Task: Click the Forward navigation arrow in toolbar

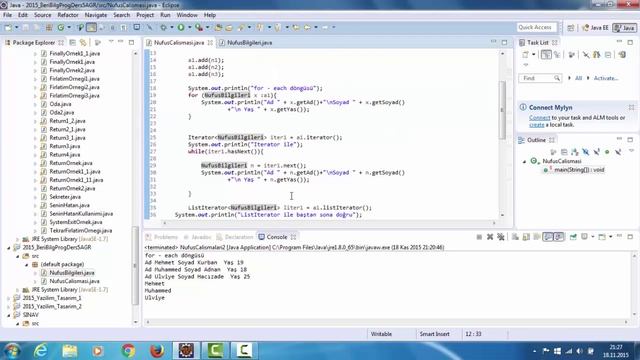Action: click(325, 27)
